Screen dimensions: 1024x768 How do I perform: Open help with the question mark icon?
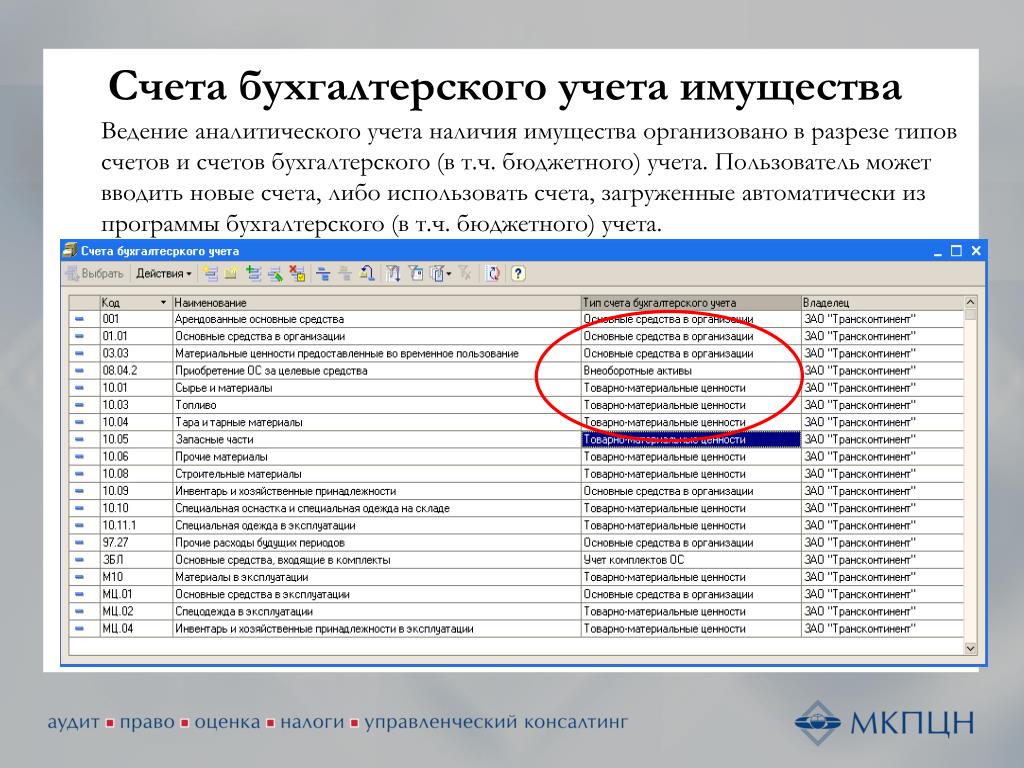pyautogui.click(x=518, y=273)
